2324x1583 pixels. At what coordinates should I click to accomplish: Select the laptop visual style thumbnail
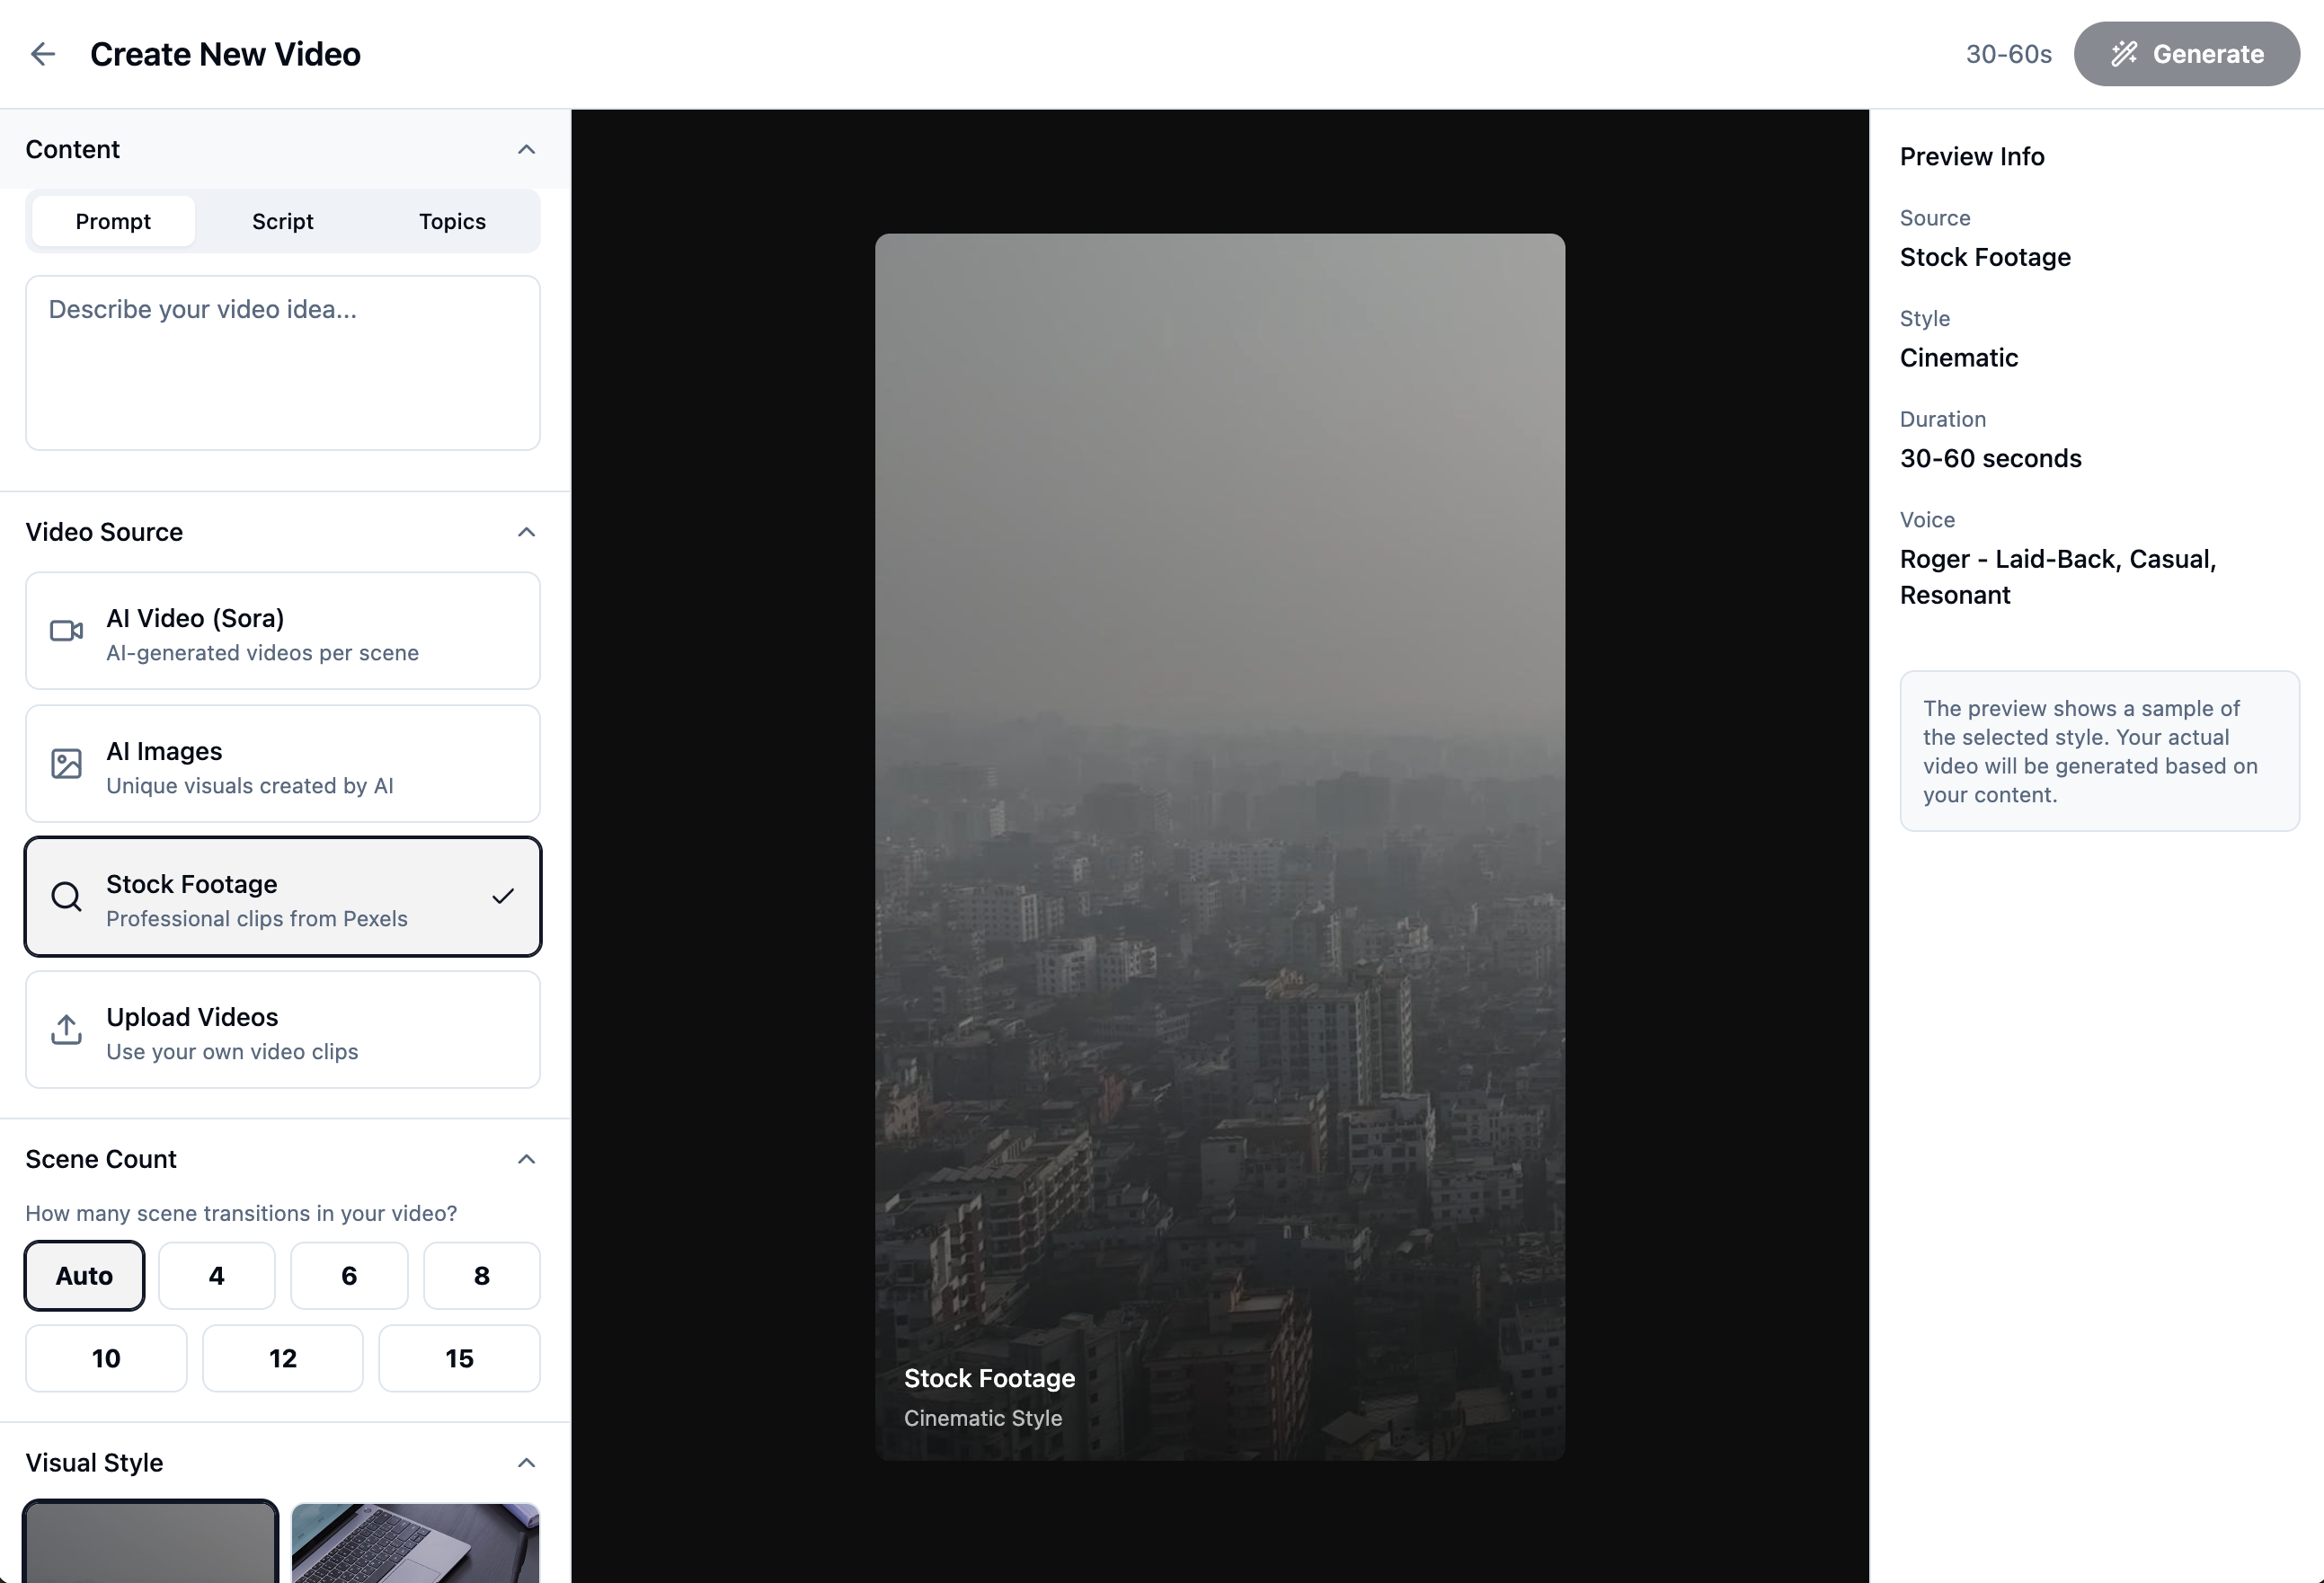[415, 1542]
